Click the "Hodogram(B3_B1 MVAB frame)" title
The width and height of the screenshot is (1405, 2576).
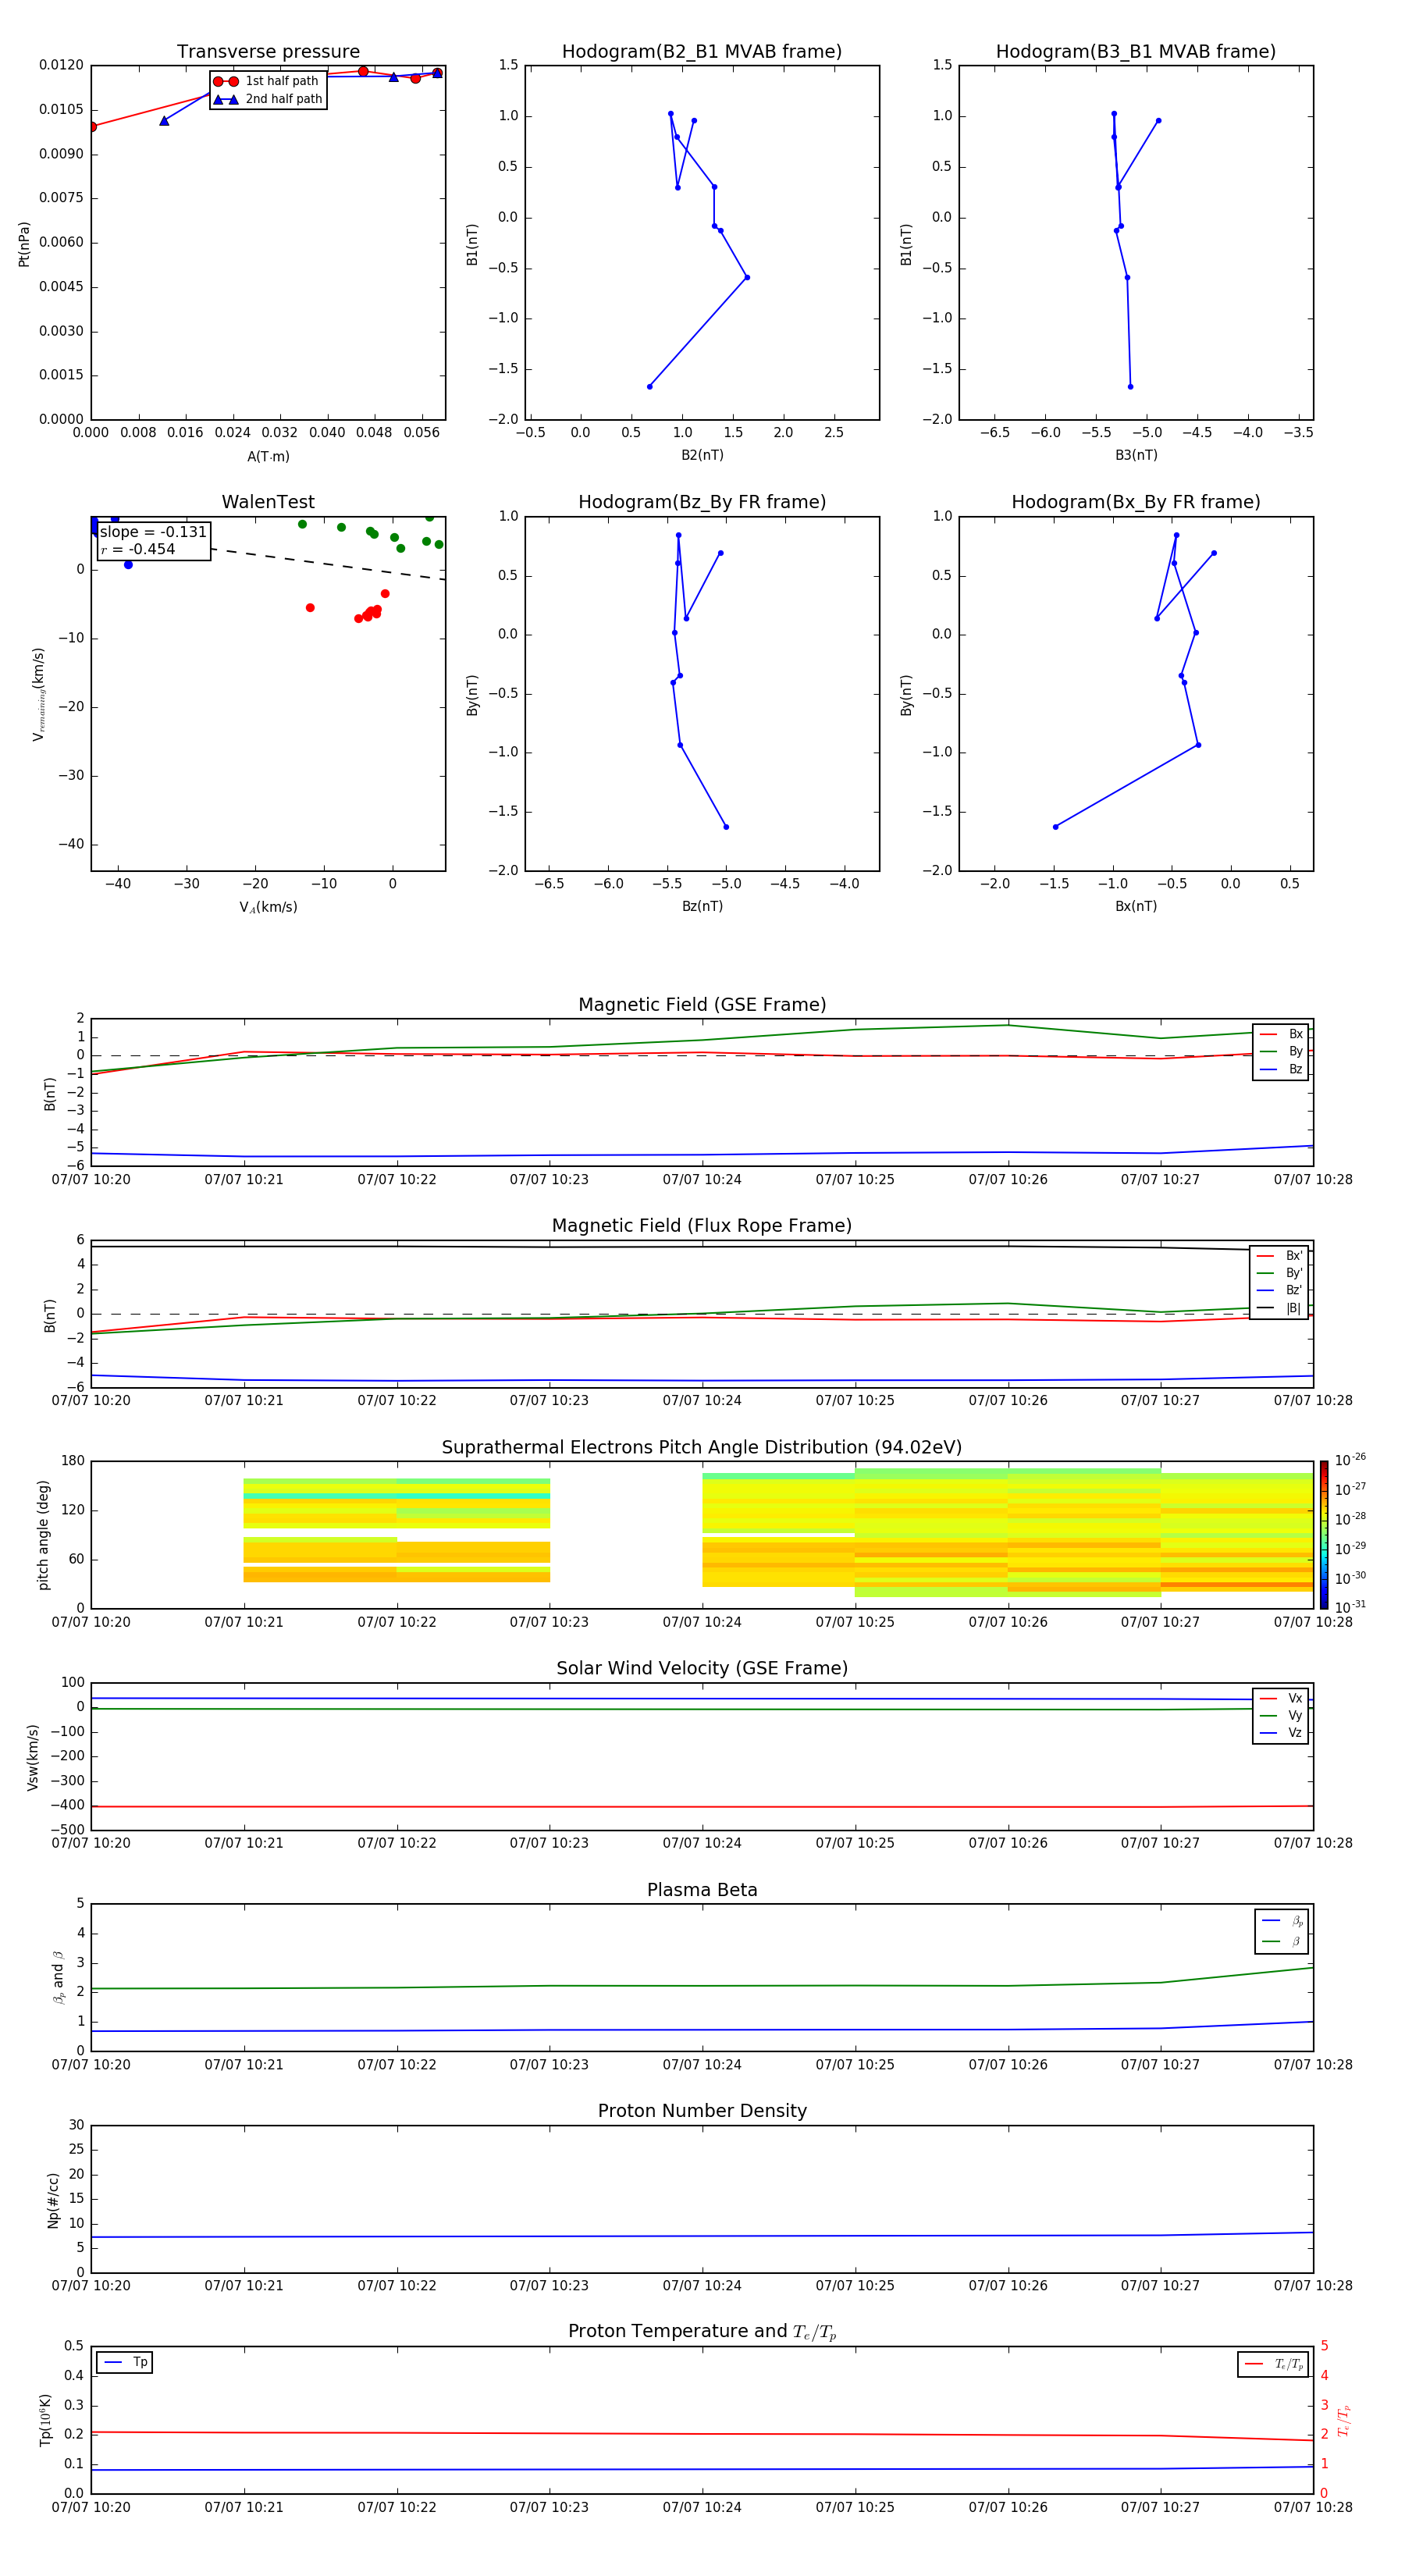point(1136,52)
